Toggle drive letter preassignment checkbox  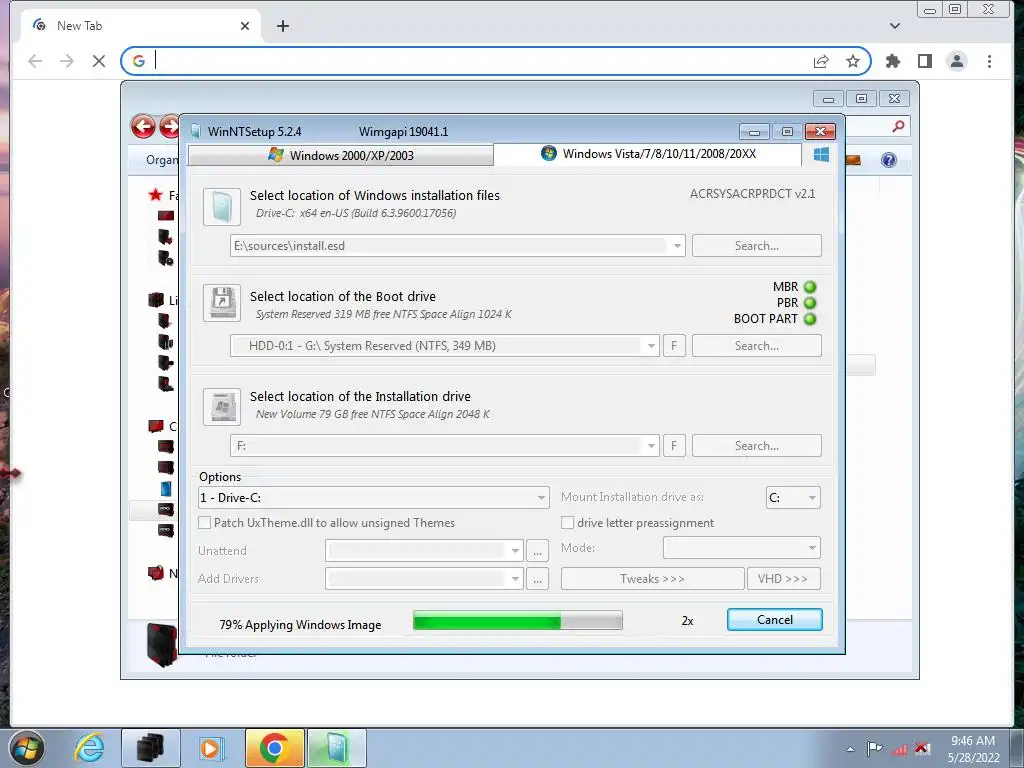tap(568, 522)
